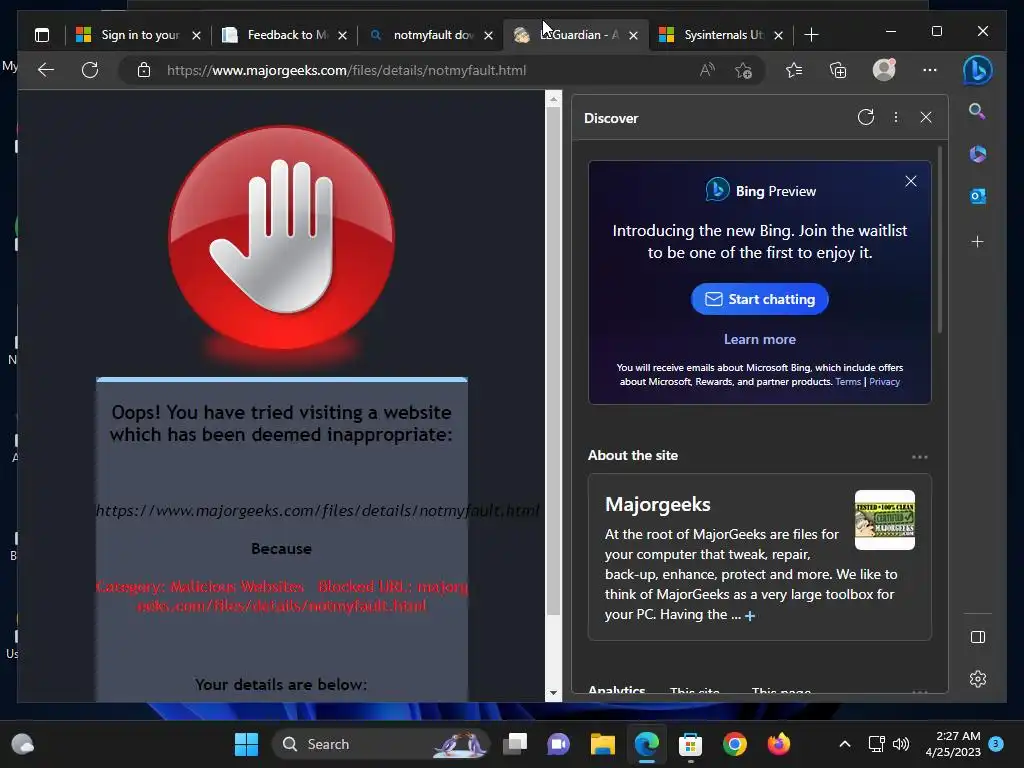Open sidebar settings gear icon
Viewport: 1024px width, 768px height.
point(978,679)
